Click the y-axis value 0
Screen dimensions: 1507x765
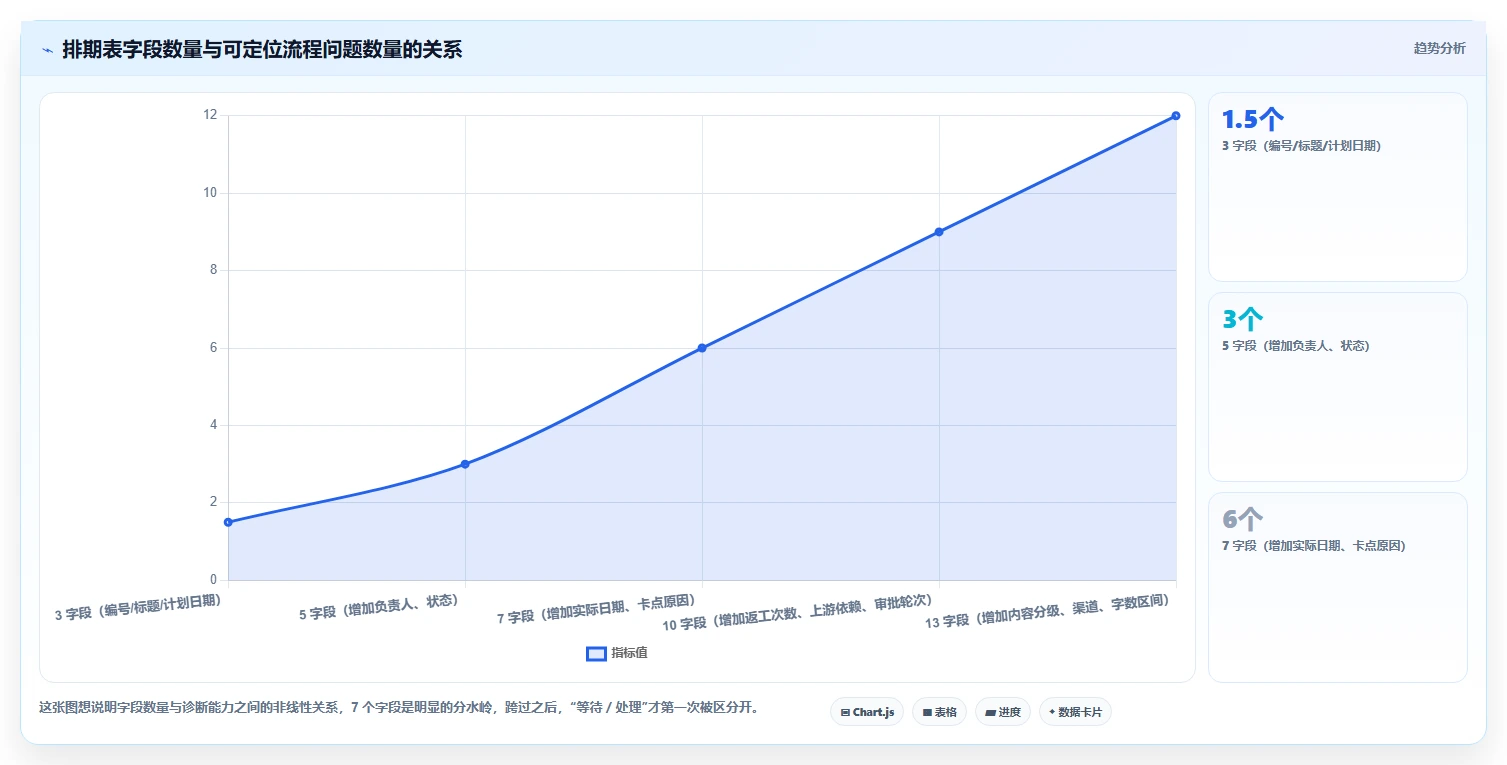click(213, 580)
